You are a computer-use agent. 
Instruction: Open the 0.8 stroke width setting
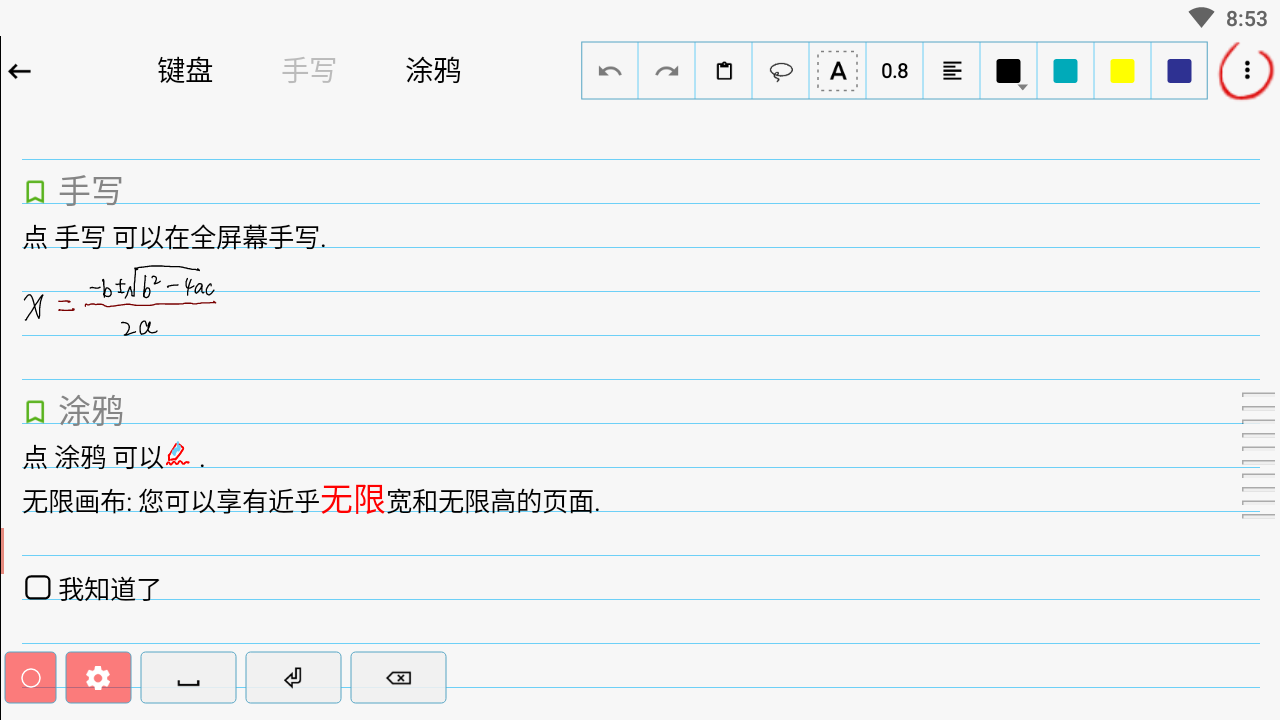click(x=895, y=71)
